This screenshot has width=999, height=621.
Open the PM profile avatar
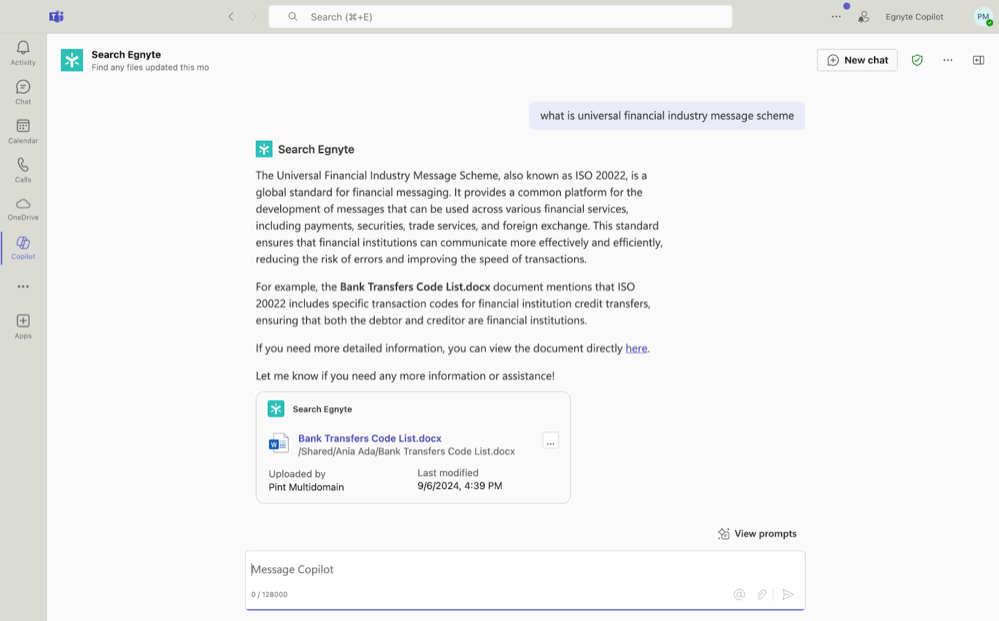983,17
